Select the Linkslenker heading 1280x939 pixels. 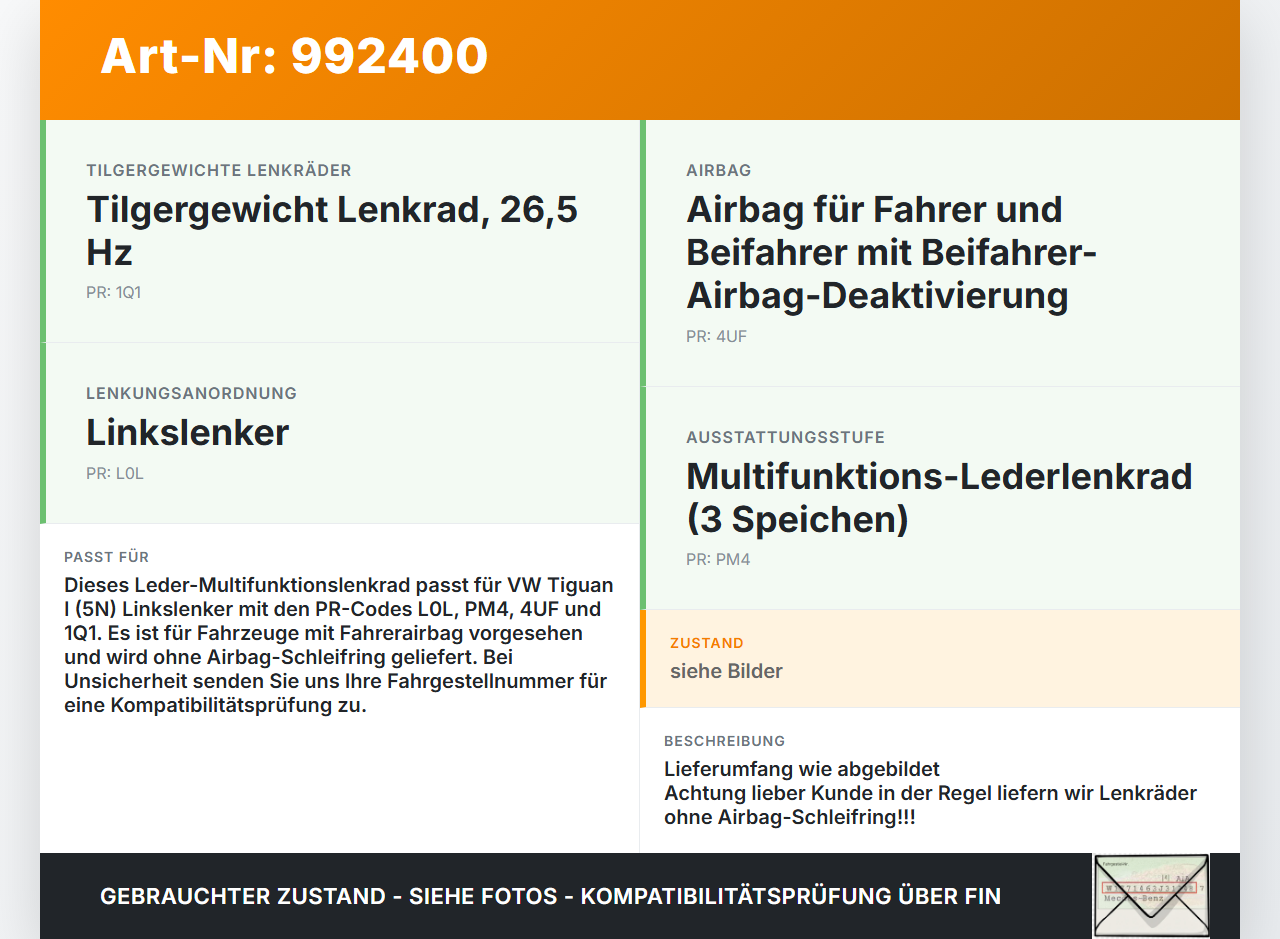click(x=187, y=432)
